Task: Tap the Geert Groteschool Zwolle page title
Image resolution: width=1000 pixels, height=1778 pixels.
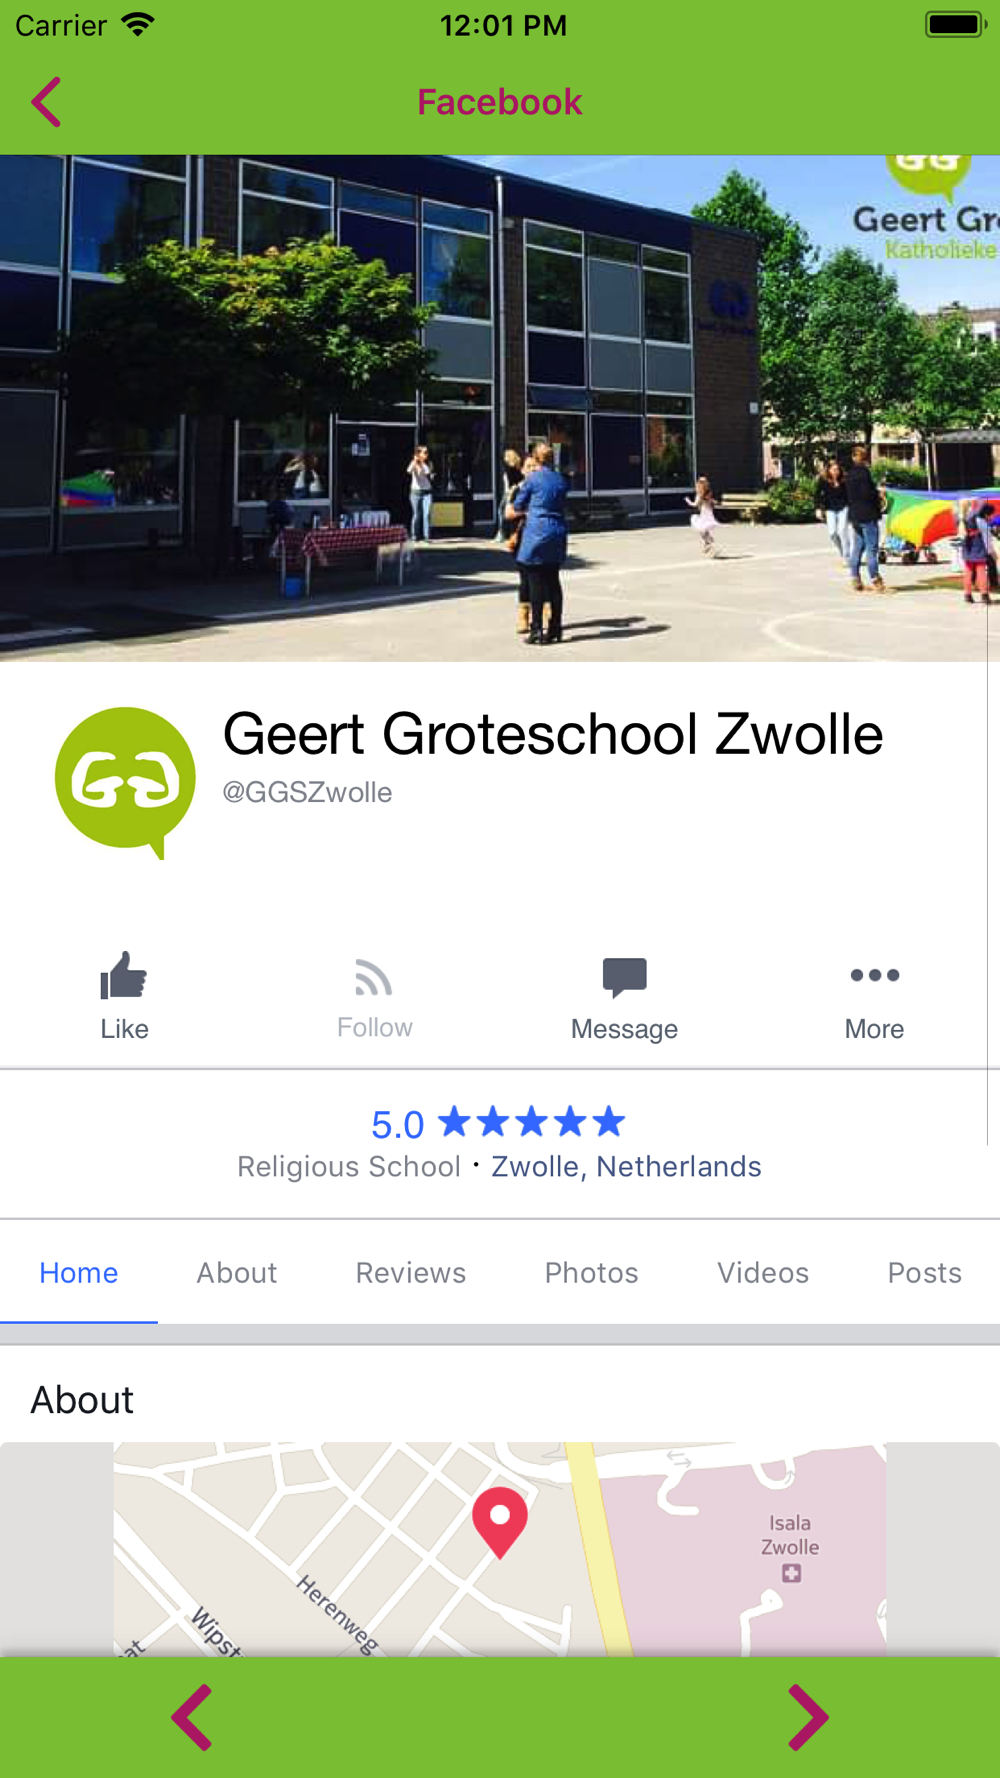Action: tap(553, 734)
